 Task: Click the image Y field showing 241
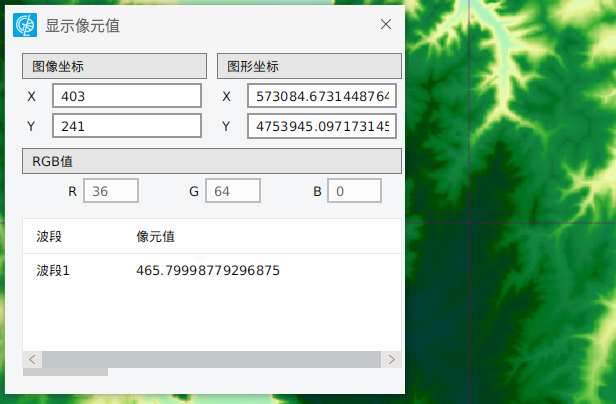127,127
